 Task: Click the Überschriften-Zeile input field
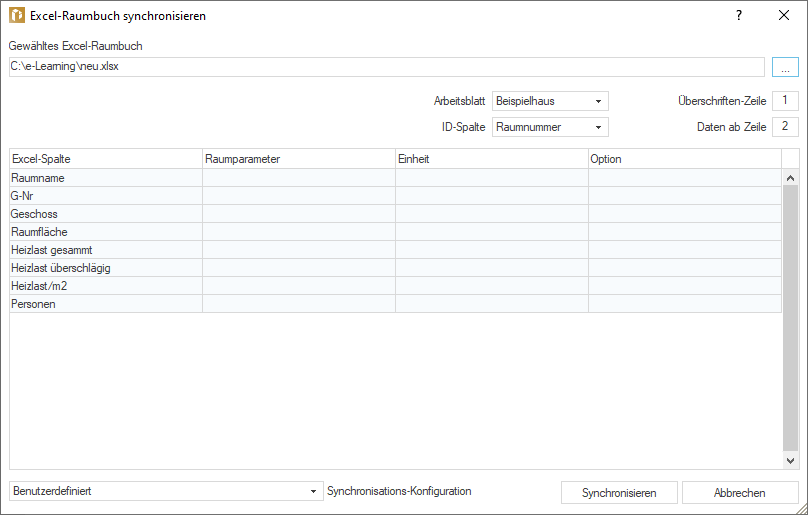(x=785, y=101)
